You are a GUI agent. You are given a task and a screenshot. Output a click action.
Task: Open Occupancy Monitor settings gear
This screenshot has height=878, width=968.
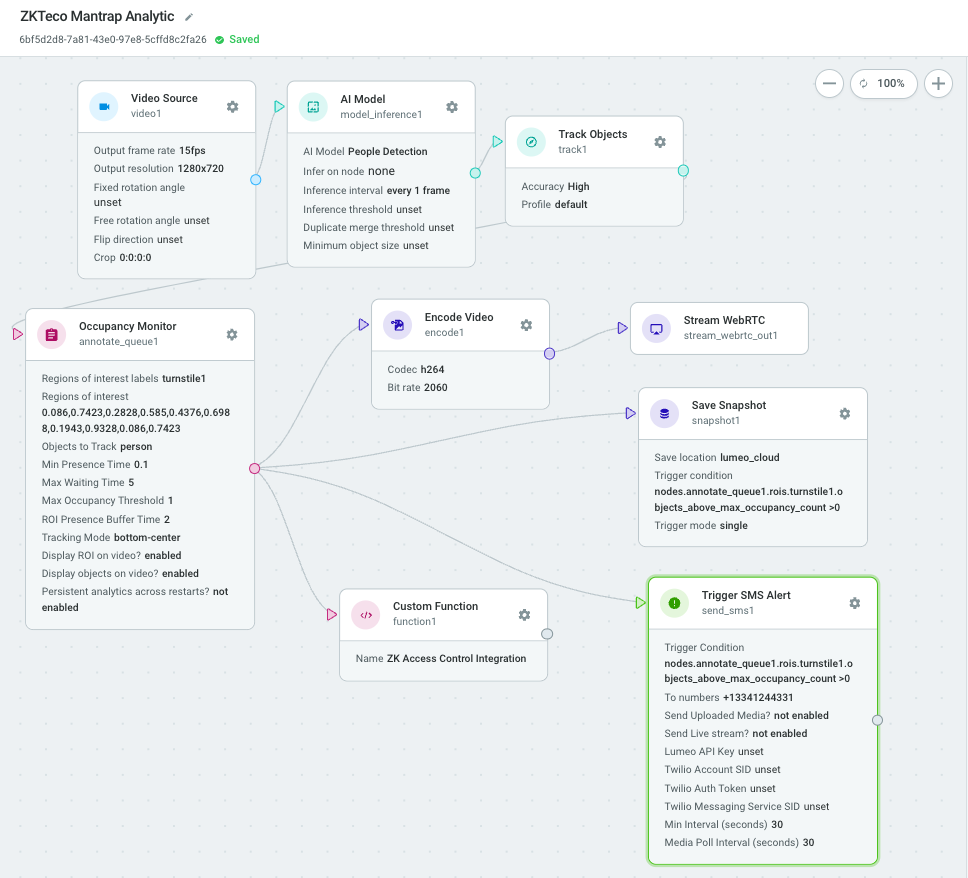tap(232, 335)
